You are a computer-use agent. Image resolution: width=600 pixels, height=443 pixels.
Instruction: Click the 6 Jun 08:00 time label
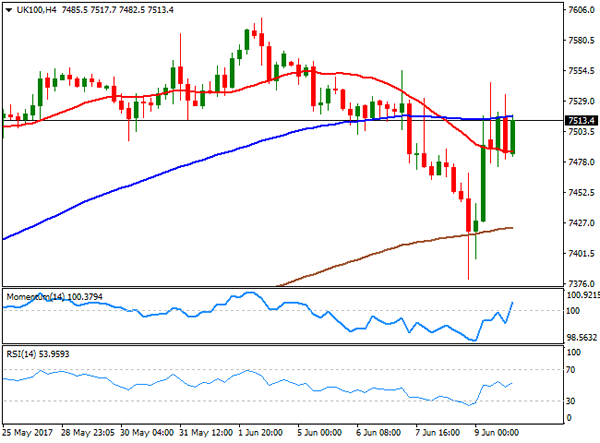click(378, 433)
